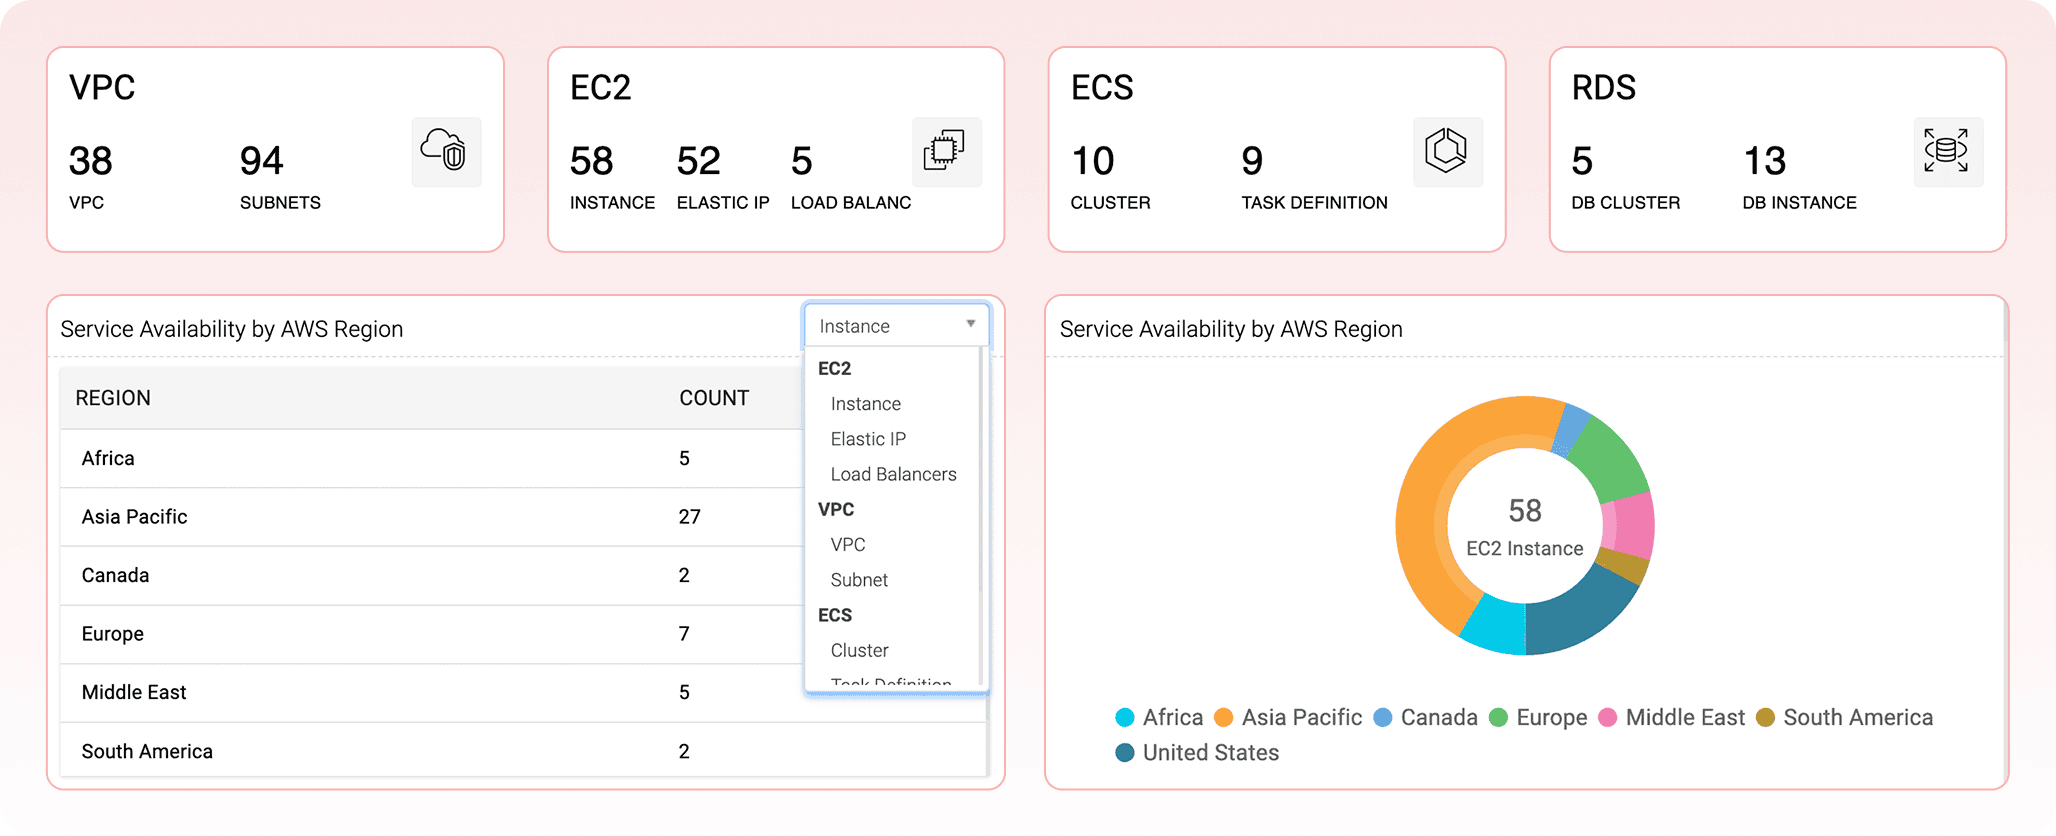Toggle Europe legend color marker
This screenshot has height=836, width=2056.
click(1498, 717)
